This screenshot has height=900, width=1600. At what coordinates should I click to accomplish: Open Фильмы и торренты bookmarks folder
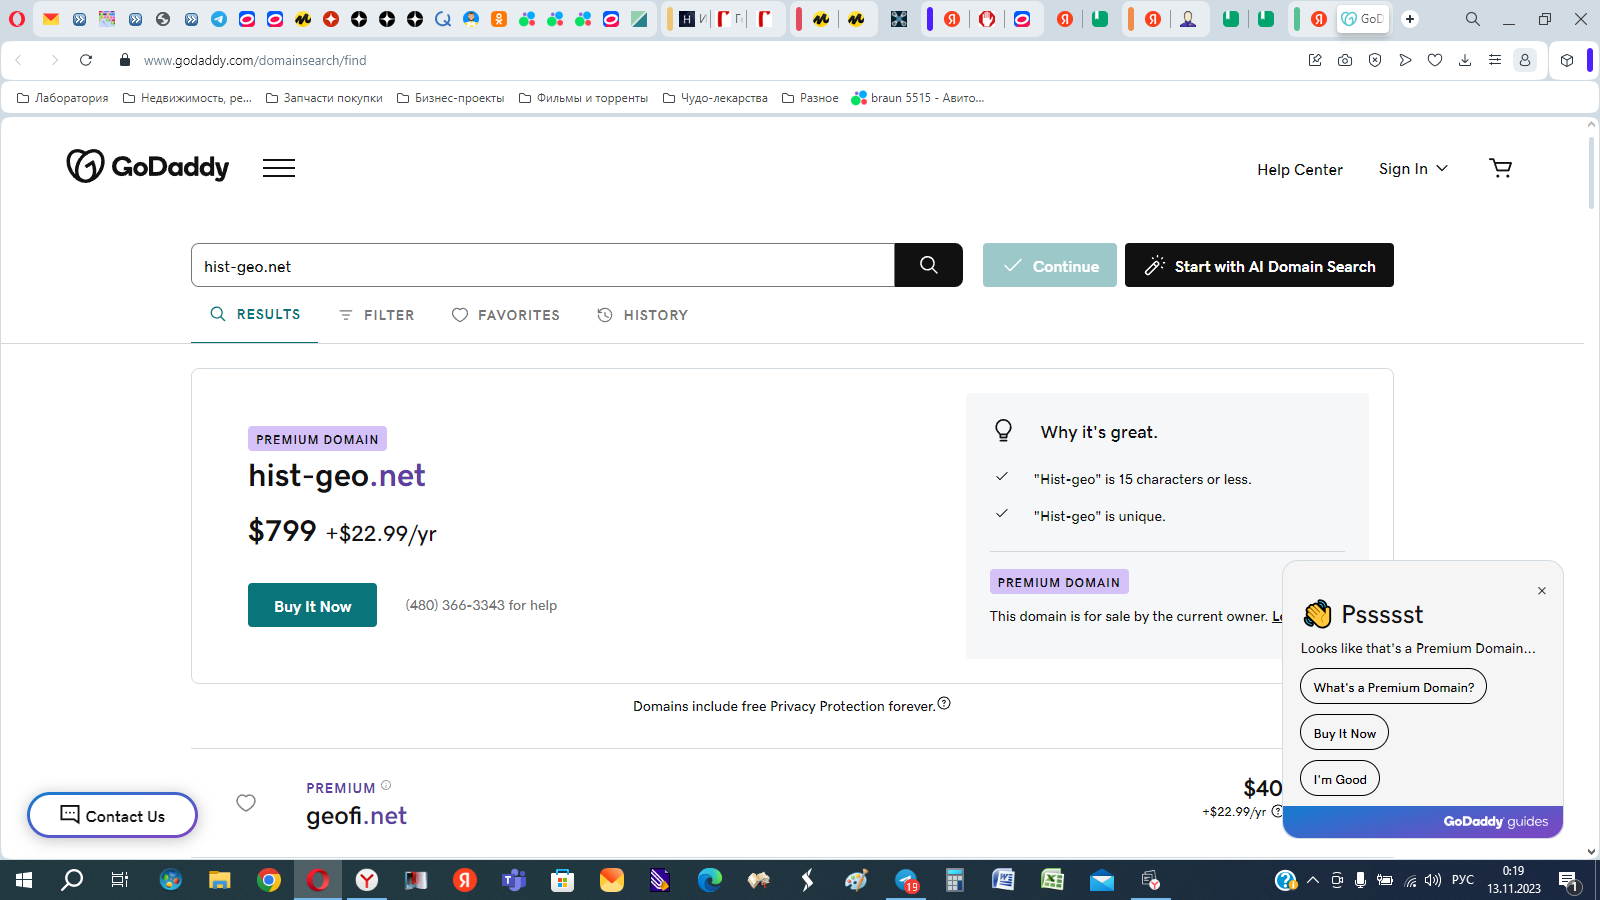pos(583,98)
